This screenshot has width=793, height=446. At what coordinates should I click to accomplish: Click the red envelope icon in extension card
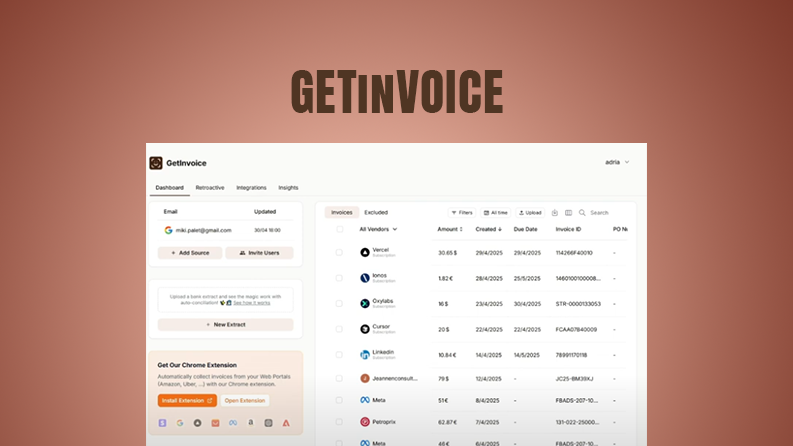(x=215, y=423)
